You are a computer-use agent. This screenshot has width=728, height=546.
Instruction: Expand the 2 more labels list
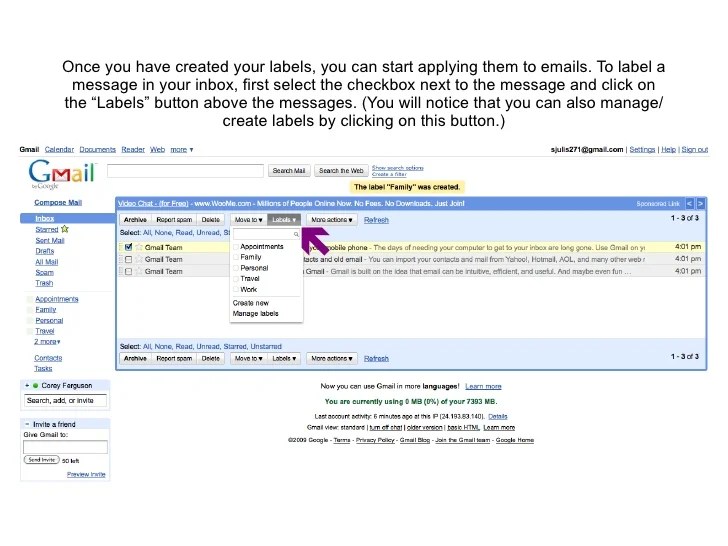(47, 342)
